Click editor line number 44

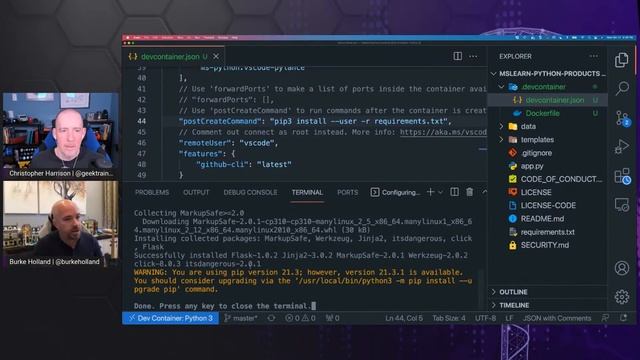click(x=142, y=121)
